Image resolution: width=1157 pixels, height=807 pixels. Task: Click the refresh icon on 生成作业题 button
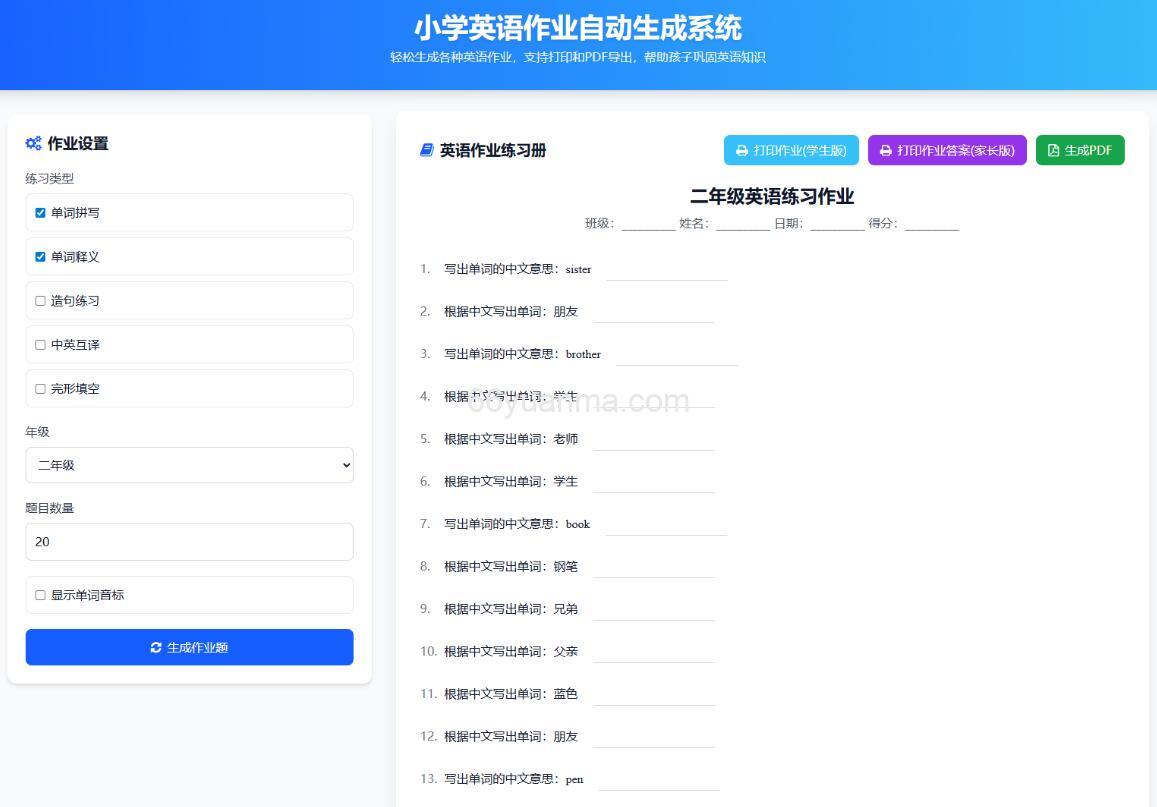click(x=157, y=647)
